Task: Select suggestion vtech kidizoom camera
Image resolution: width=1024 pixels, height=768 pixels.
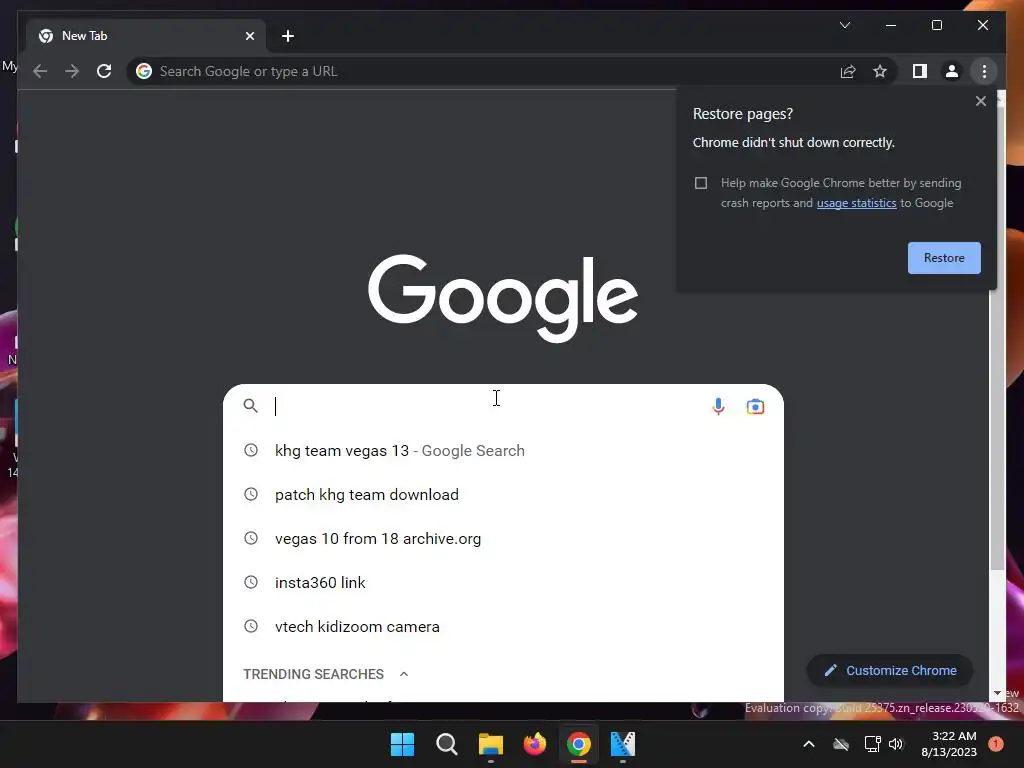Action: click(x=503, y=626)
